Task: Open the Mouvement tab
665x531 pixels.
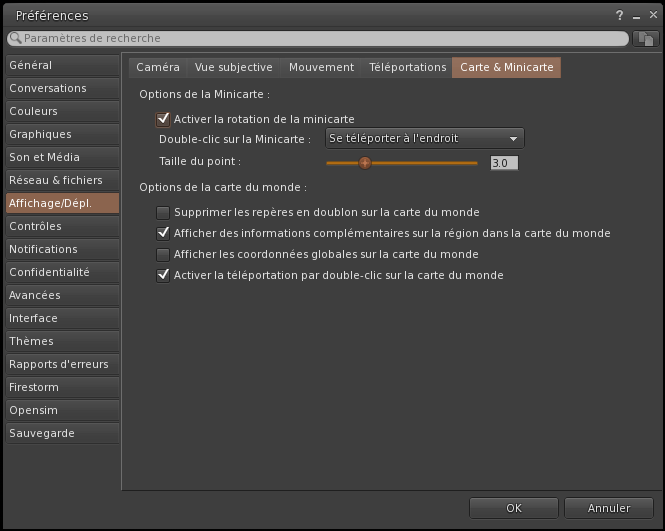Action: coord(321,67)
